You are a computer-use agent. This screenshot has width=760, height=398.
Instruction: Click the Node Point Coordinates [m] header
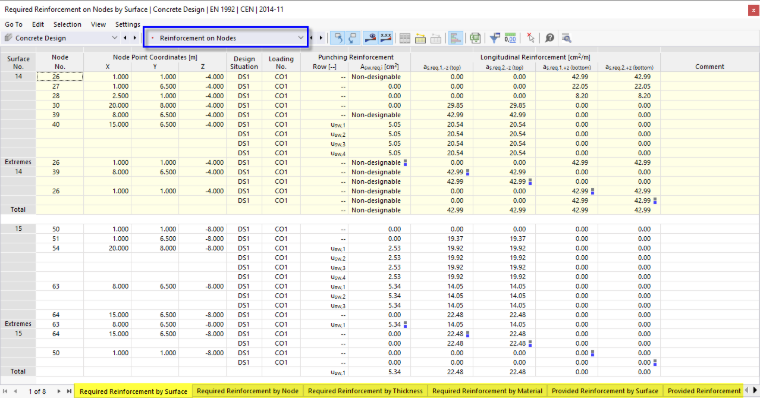(x=155, y=57)
